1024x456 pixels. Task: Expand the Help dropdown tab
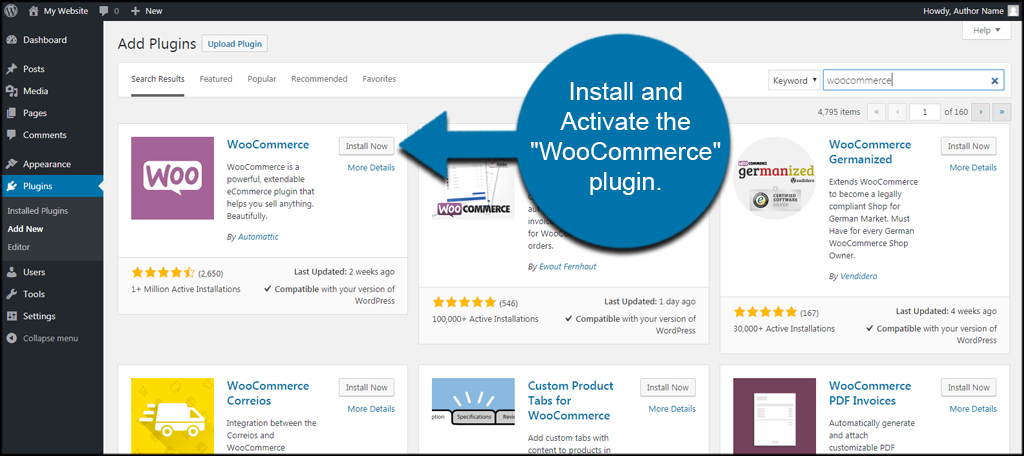(x=986, y=30)
